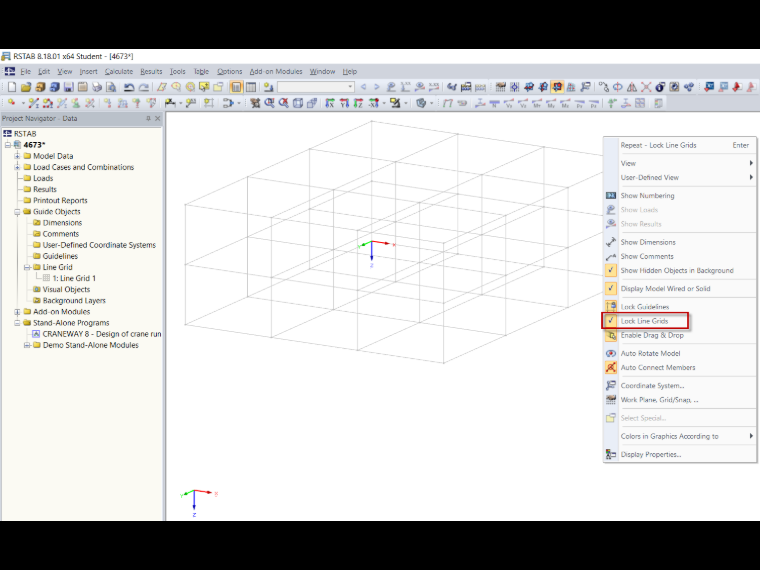Collapse the Line Grid tree node
The image size is (760, 570).
[27, 267]
